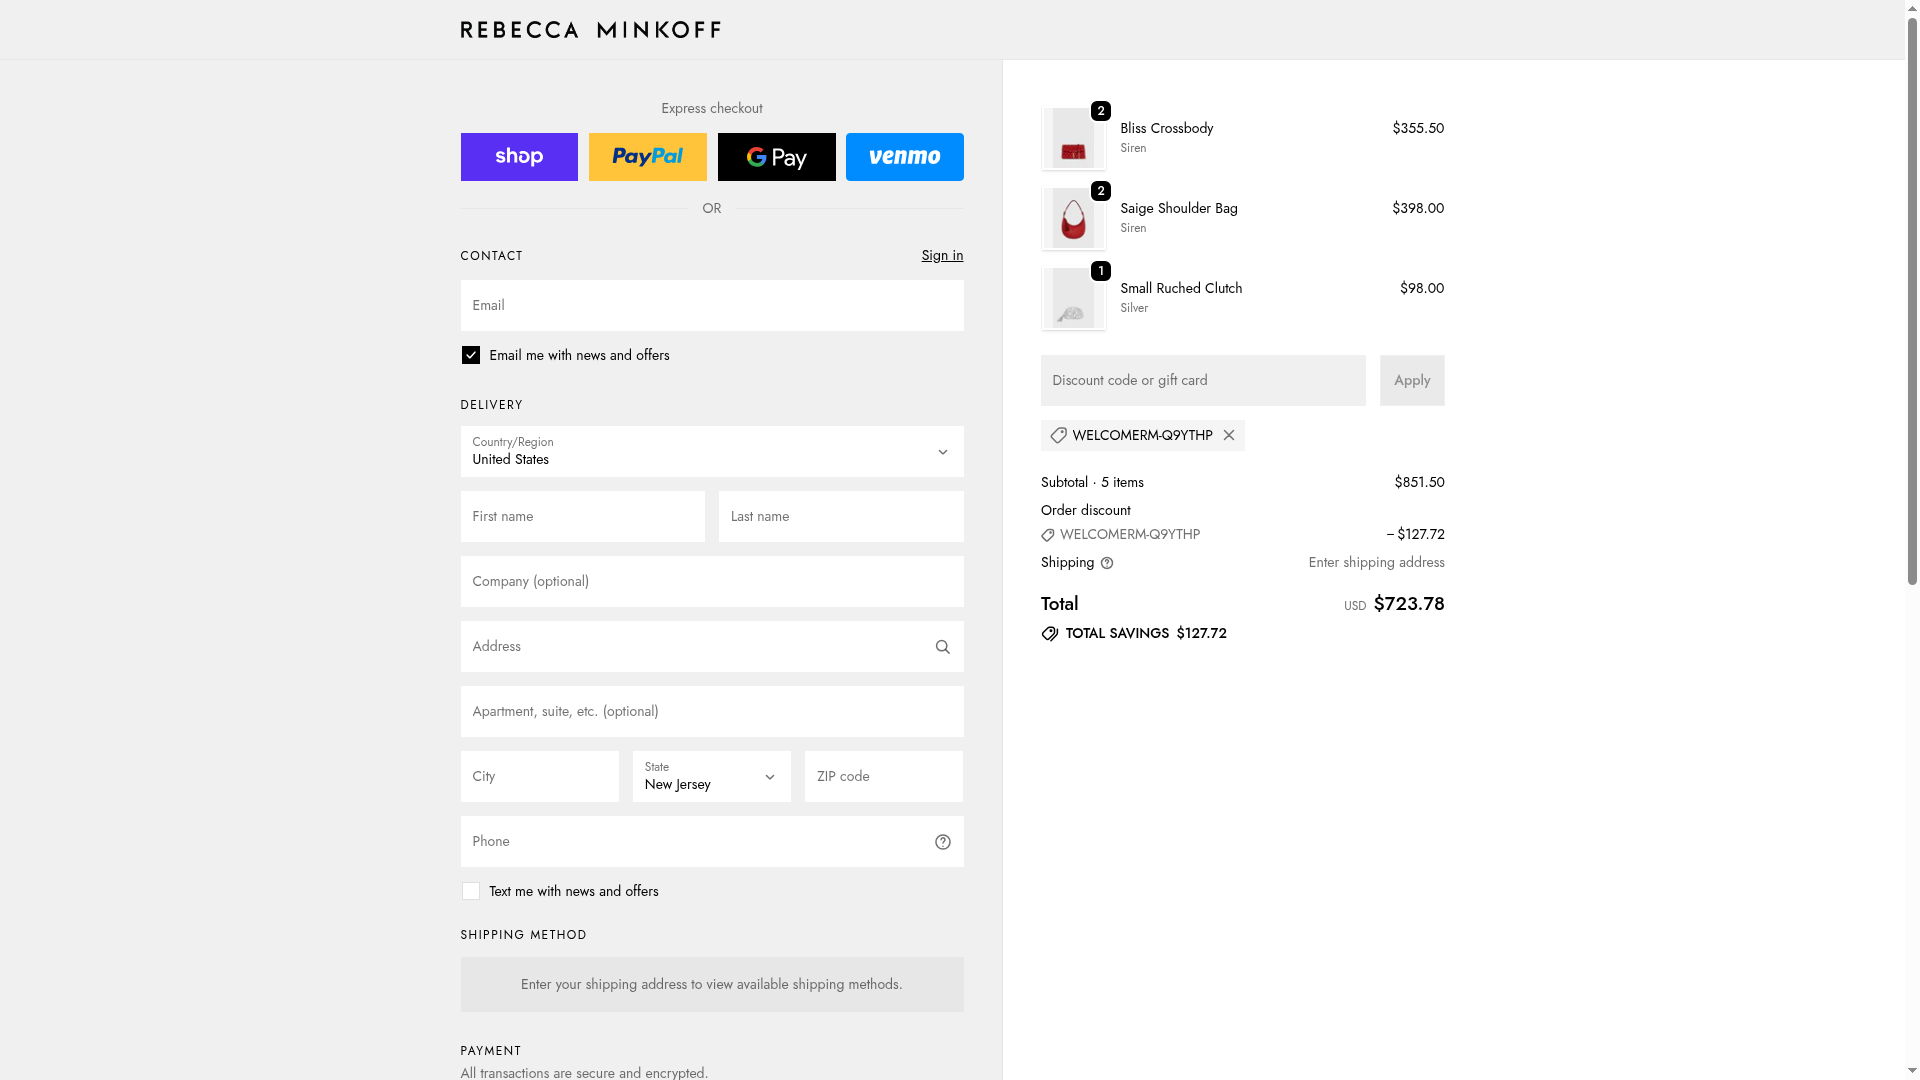Click the page vertical scrollbar
1920x1080 pixels.
(1912, 300)
